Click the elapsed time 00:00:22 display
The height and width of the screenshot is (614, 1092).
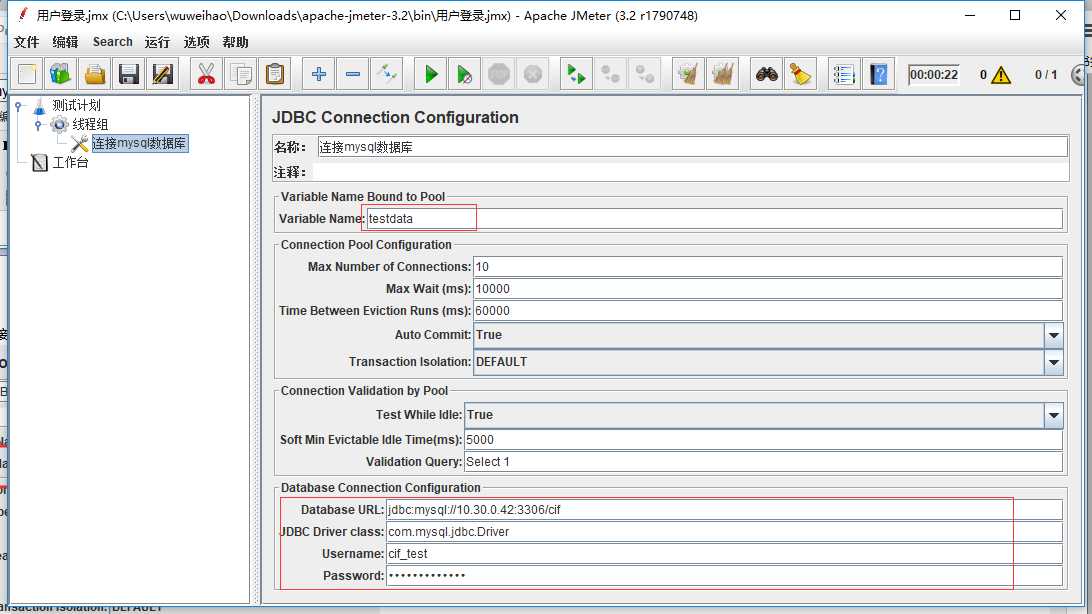(934, 74)
